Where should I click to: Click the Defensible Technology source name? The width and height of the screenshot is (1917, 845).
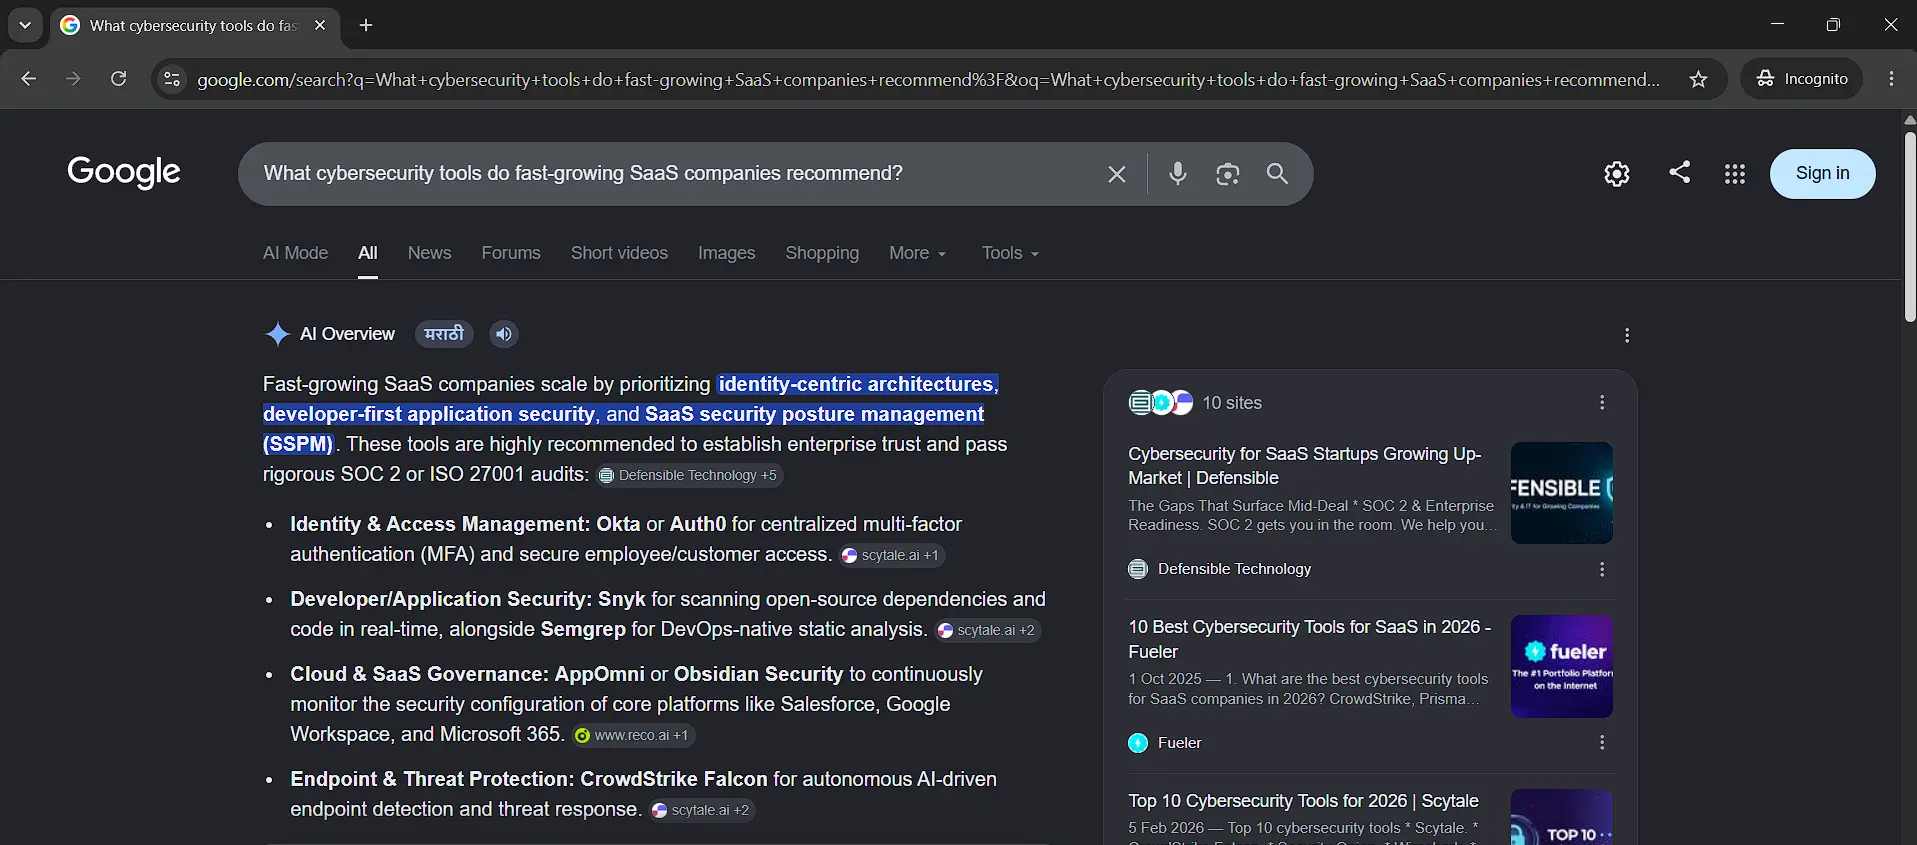tap(1234, 569)
